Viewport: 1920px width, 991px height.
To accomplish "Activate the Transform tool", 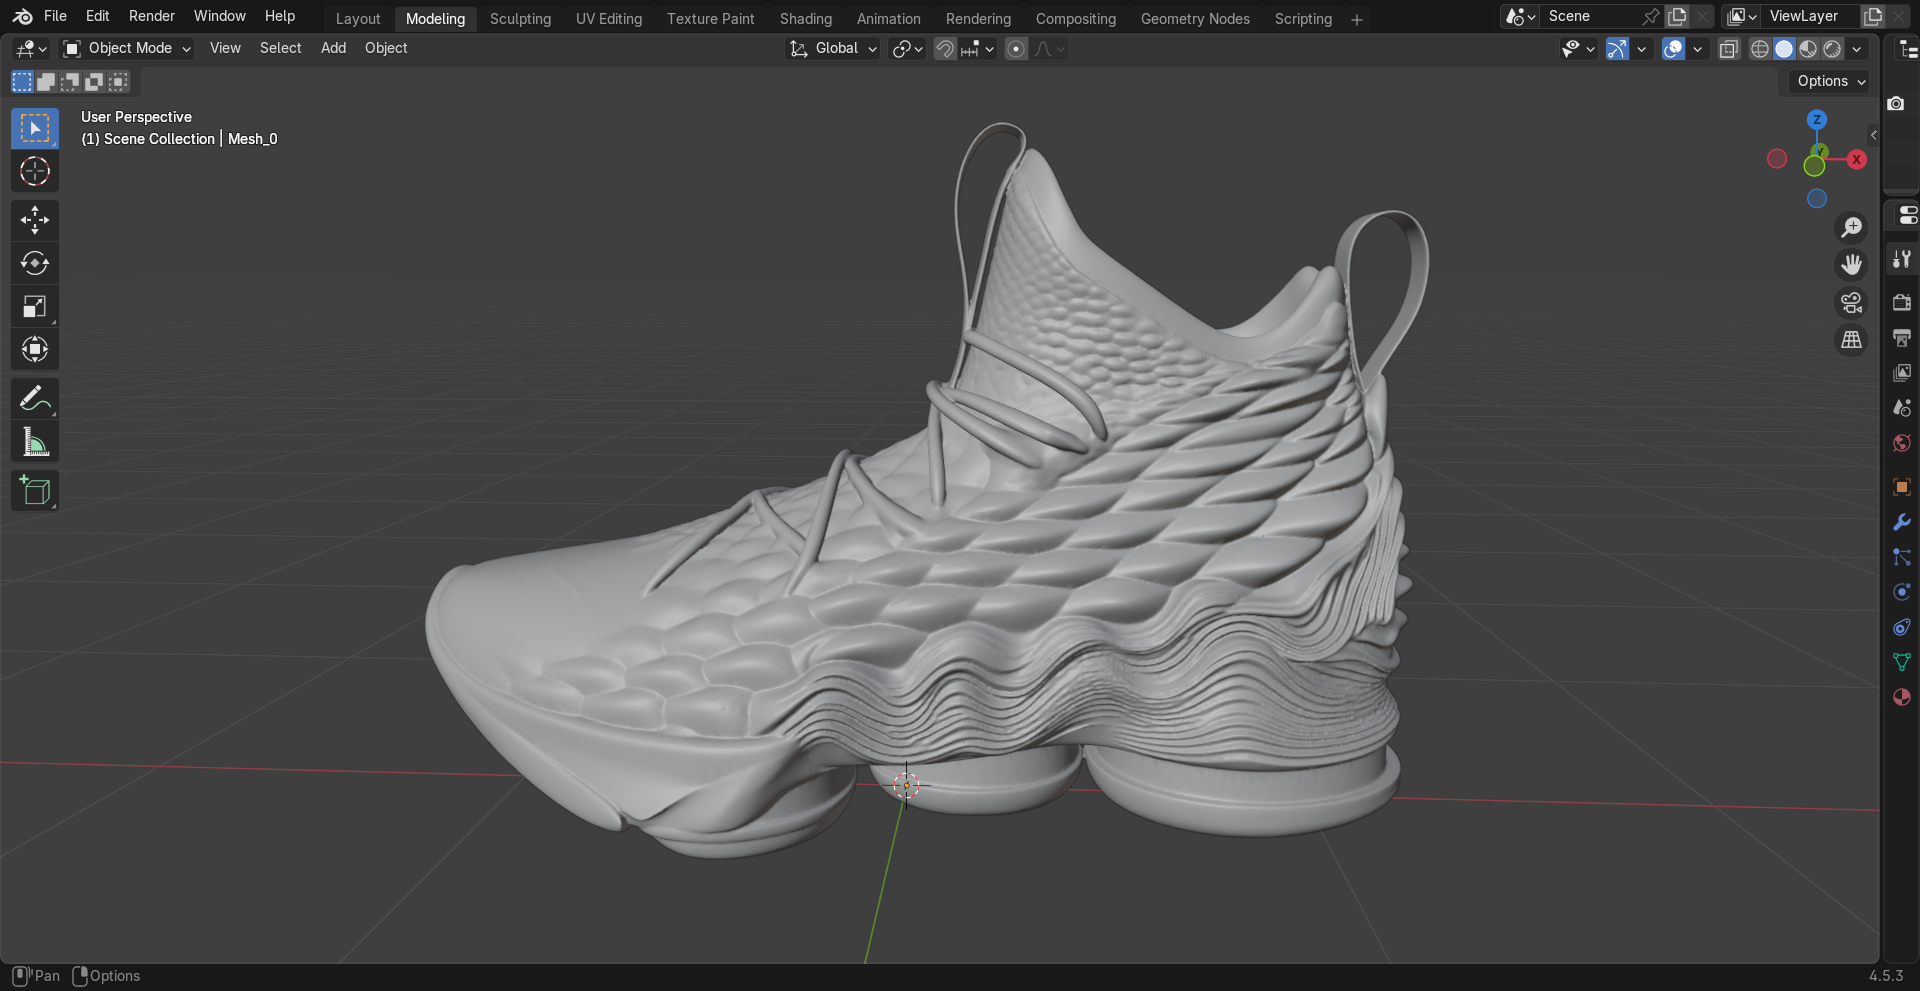I will tap(35, 349).
